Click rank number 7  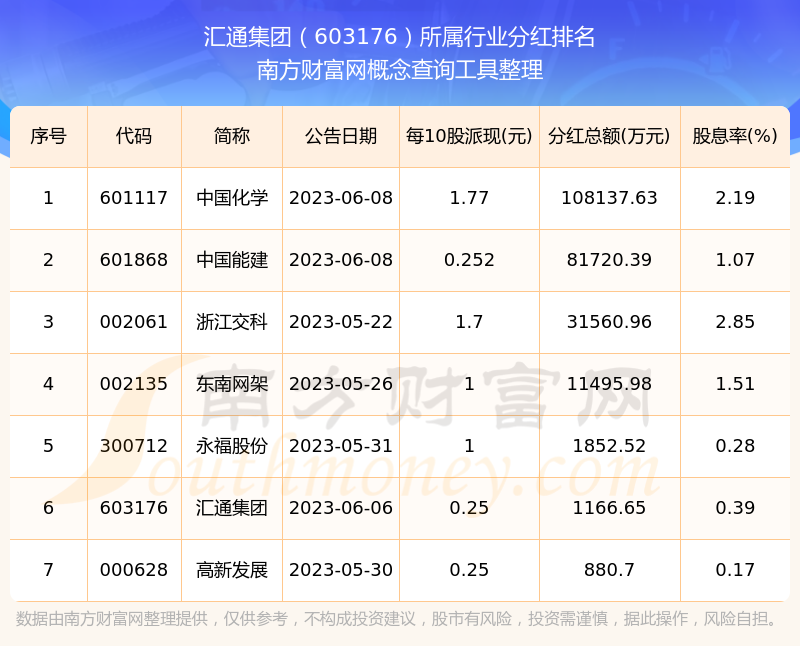48,570
